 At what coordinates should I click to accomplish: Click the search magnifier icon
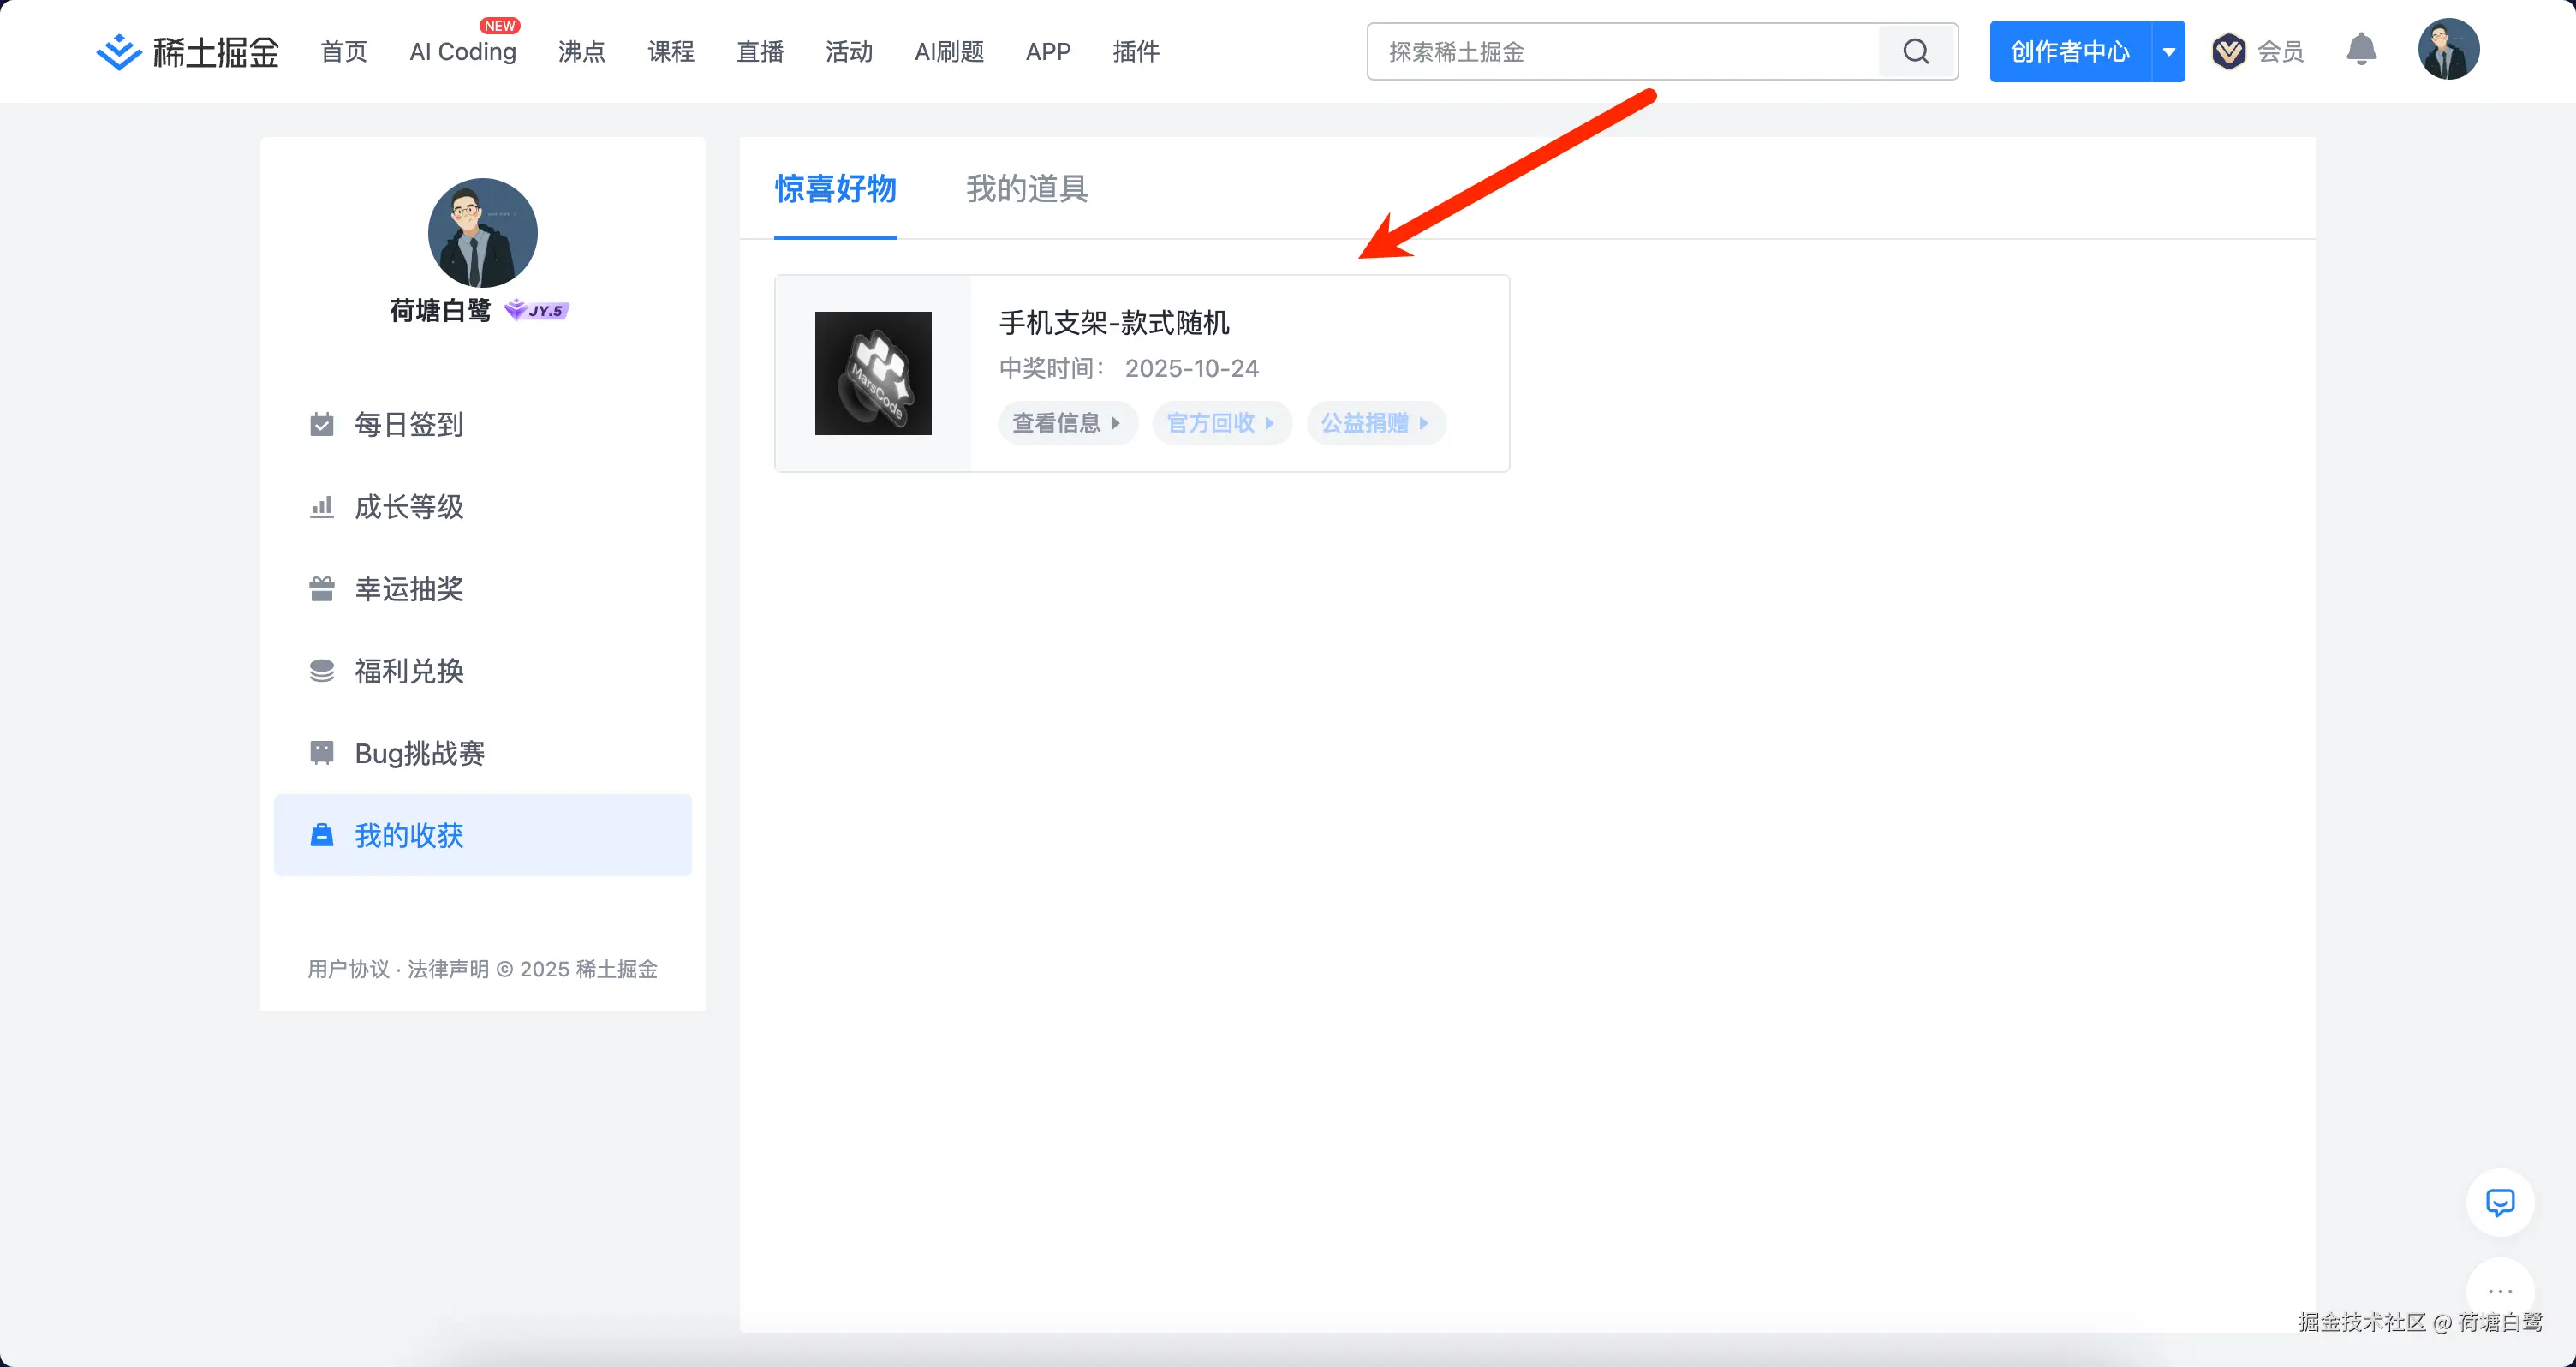(x=1915, y=51)
